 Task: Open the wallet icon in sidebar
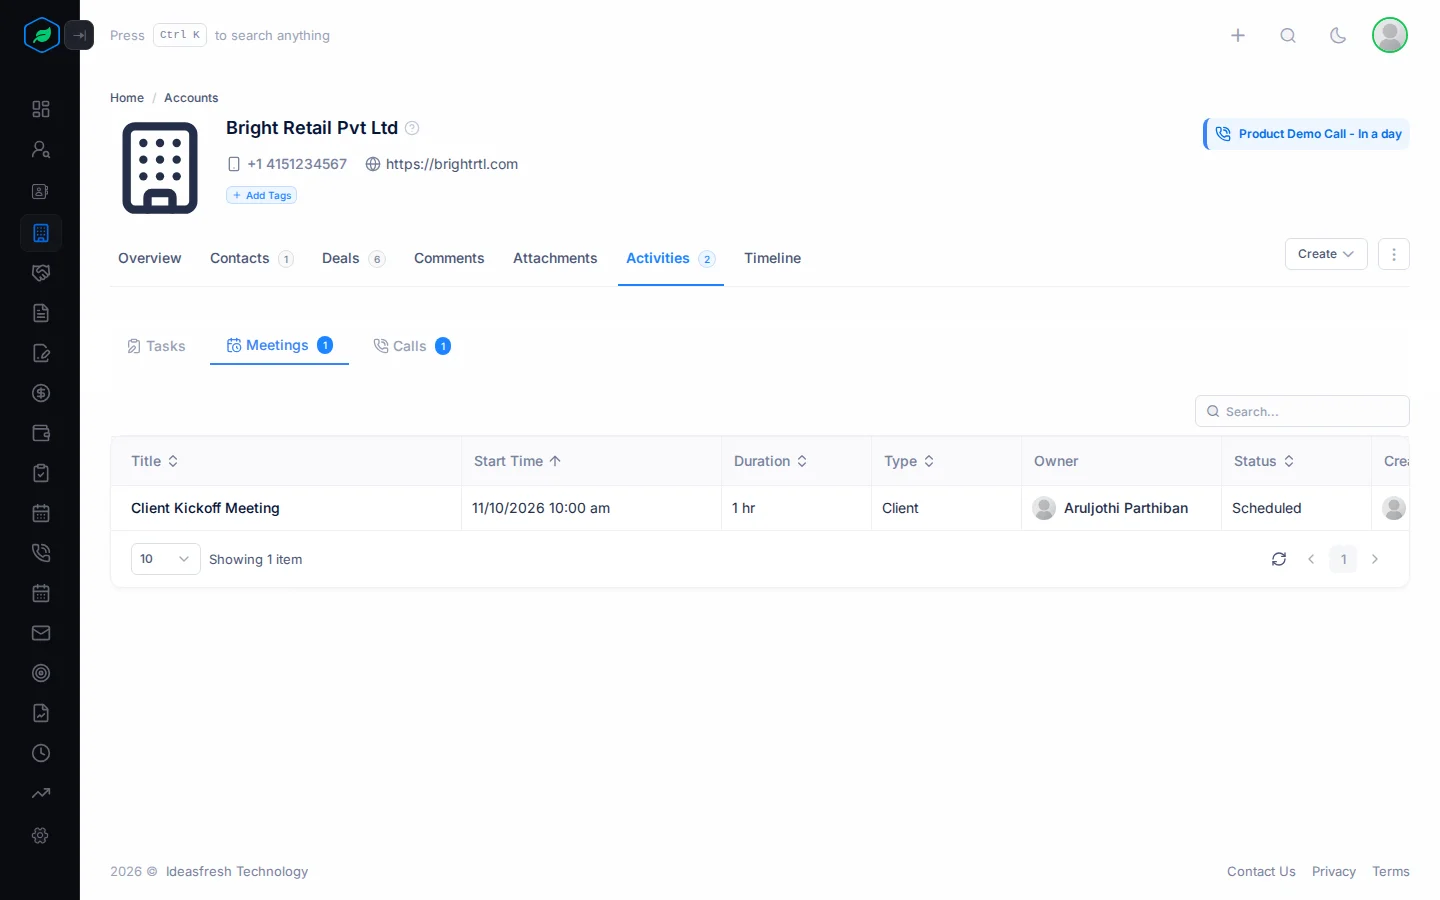41,433
